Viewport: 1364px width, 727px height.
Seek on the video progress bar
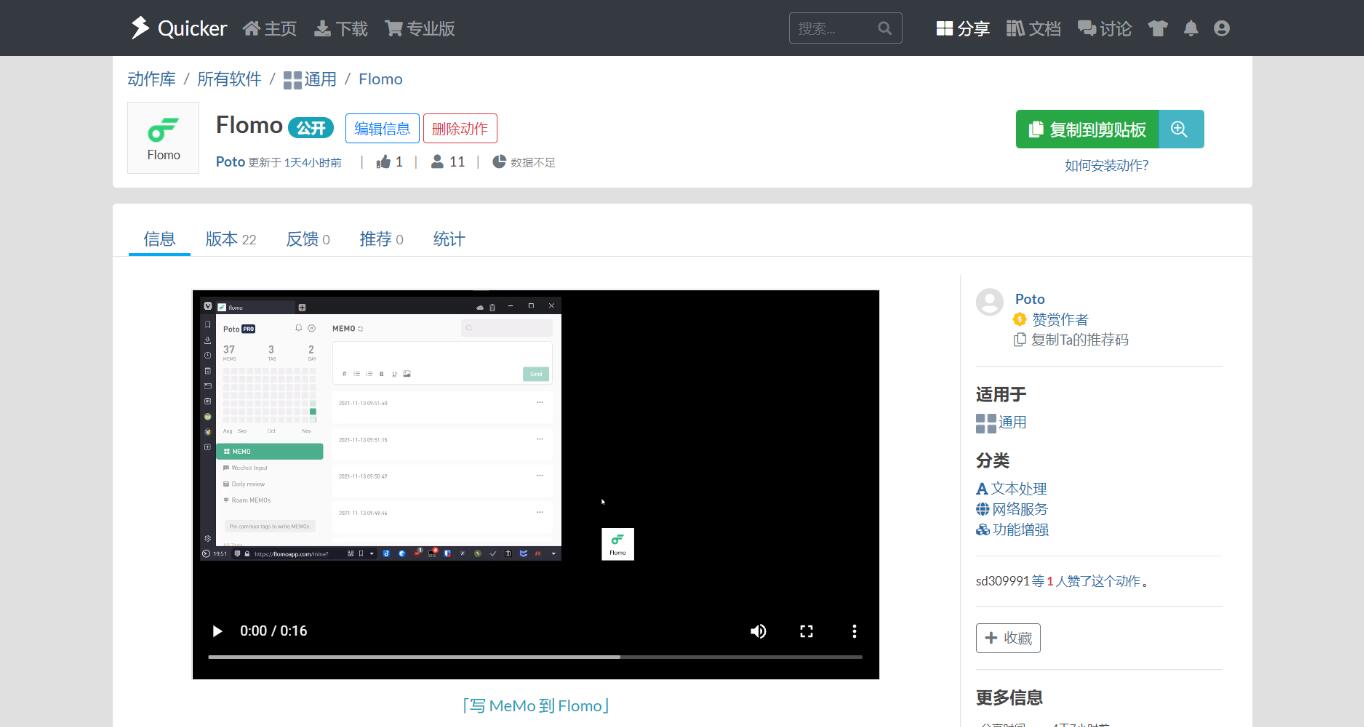tap(535, 657)
